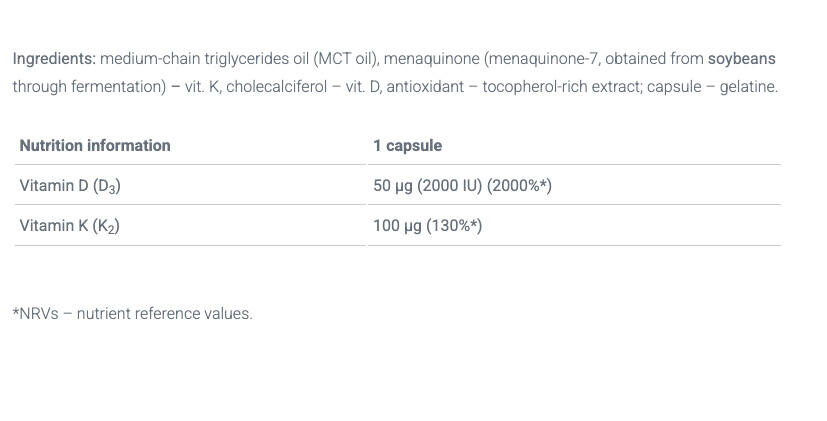The width and height of the screenshot is (827, 421).
Task: Select the "Vitamin D (D3)" row label
Action: coord(70,186)
